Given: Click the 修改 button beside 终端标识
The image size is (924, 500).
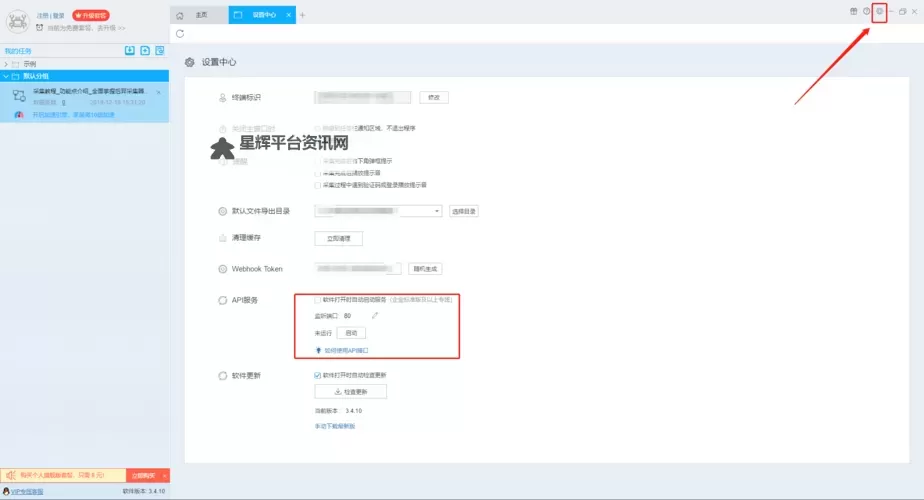Looking at the screenshot, I should (434, 97).
